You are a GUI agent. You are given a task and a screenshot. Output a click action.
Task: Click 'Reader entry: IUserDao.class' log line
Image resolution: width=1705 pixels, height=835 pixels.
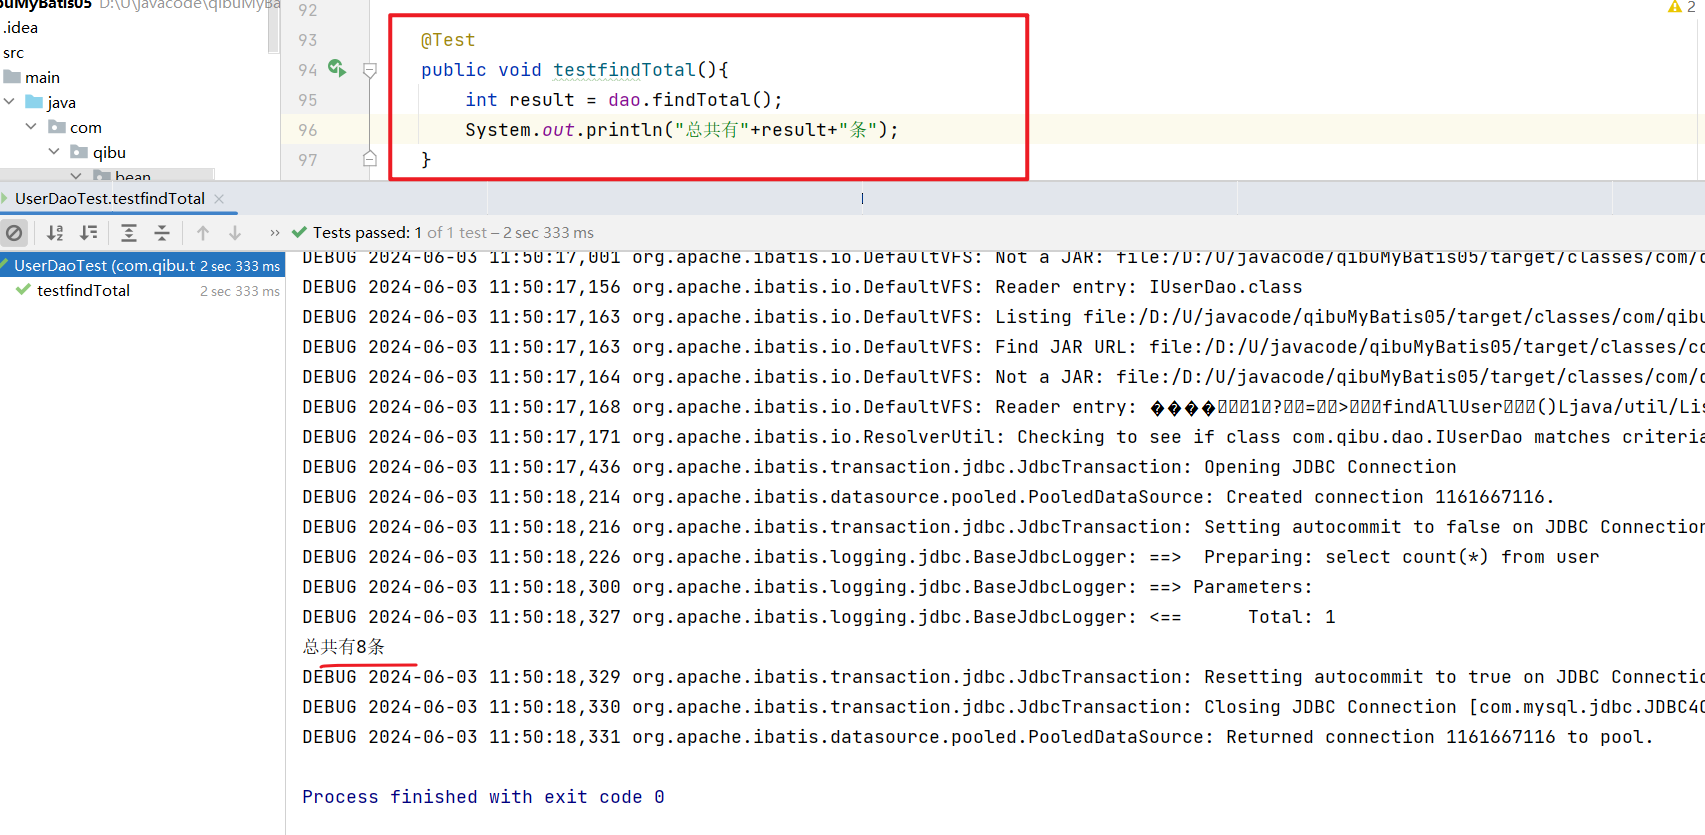(802, 287)
